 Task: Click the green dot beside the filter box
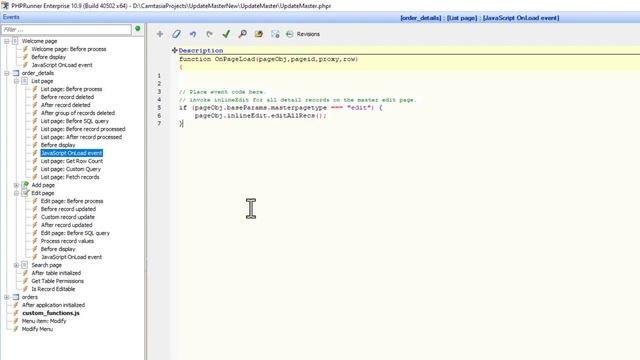(x=138, y=29)
